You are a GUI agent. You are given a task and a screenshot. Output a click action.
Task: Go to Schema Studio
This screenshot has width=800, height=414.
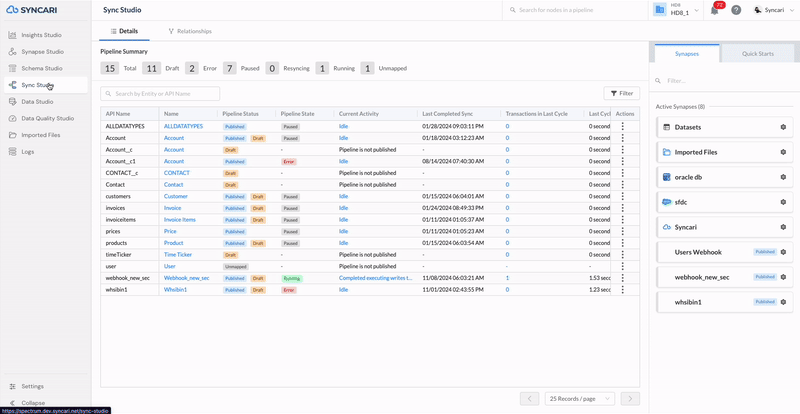click(42, 68)
